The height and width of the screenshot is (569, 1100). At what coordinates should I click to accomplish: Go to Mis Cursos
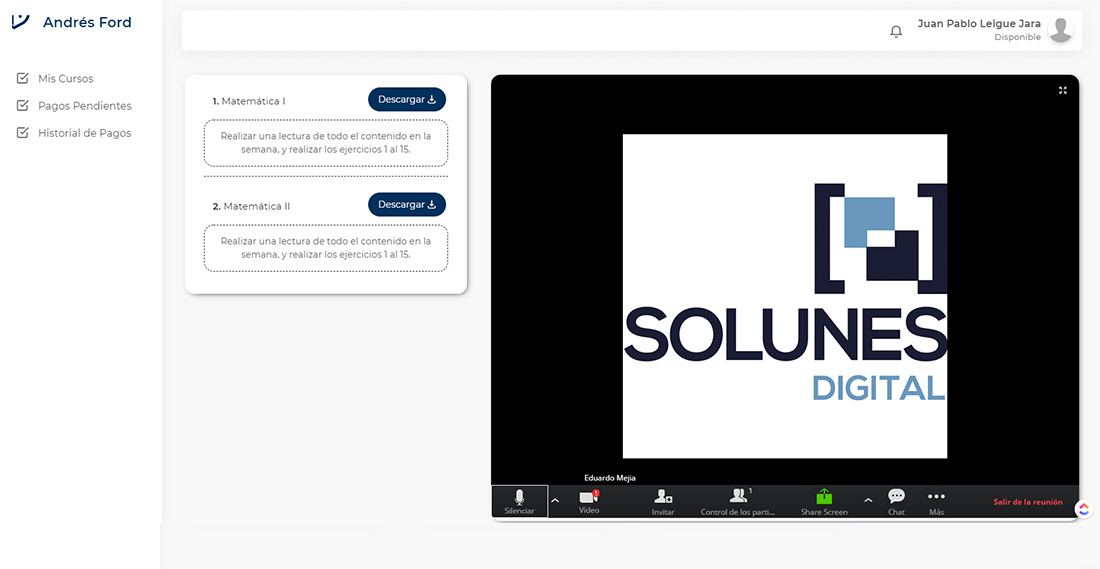[x=65, y=79]
